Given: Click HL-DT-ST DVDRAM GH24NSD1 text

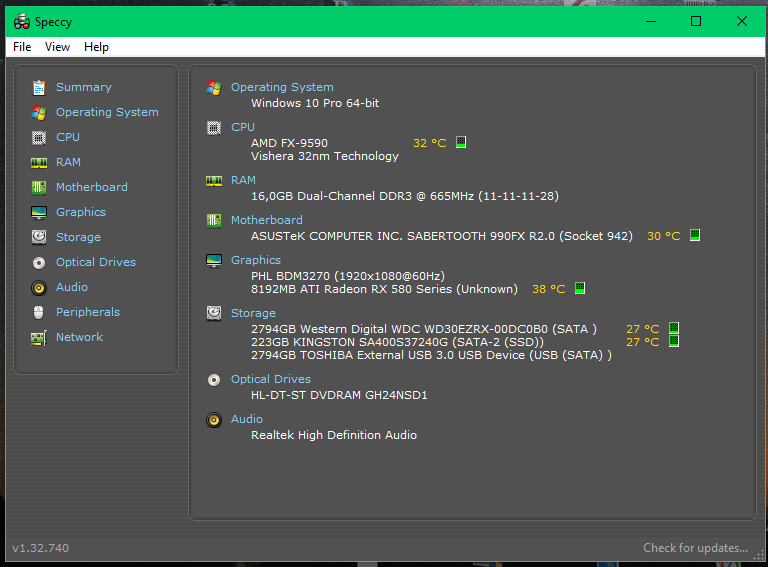Looking at the screenshot, I should (339, 395).
